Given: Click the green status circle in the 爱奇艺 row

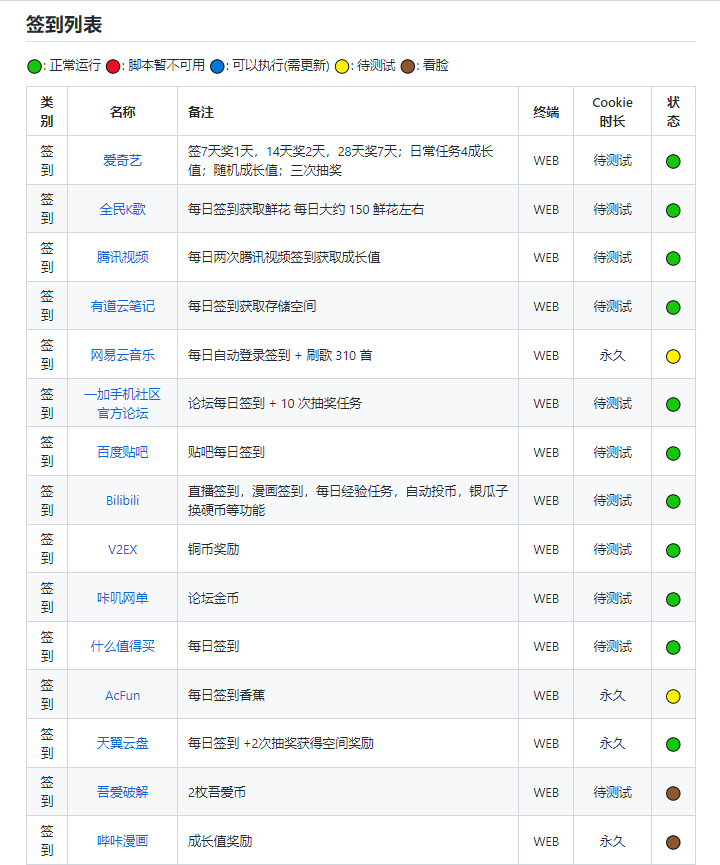Looking at the screenshot, I should [673, 162].
